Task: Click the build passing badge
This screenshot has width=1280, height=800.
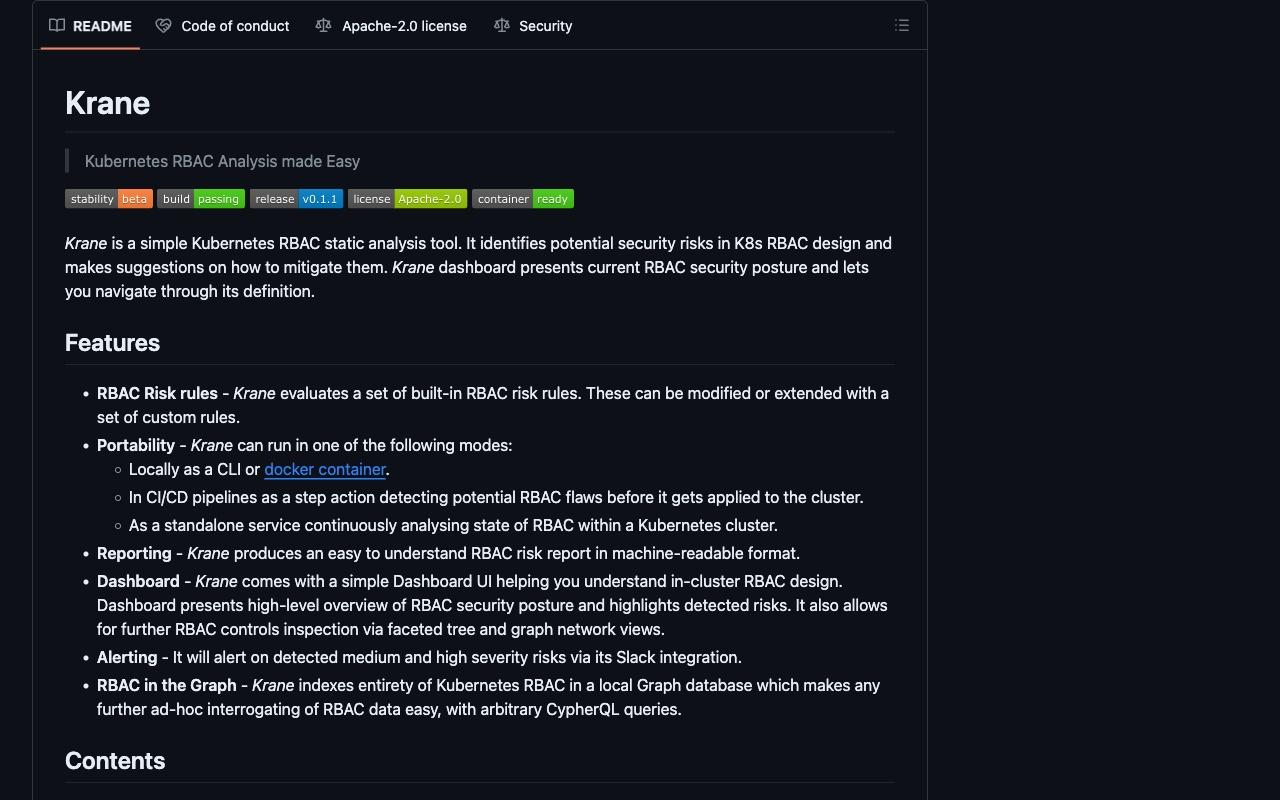Action: (x=201, y=199)
